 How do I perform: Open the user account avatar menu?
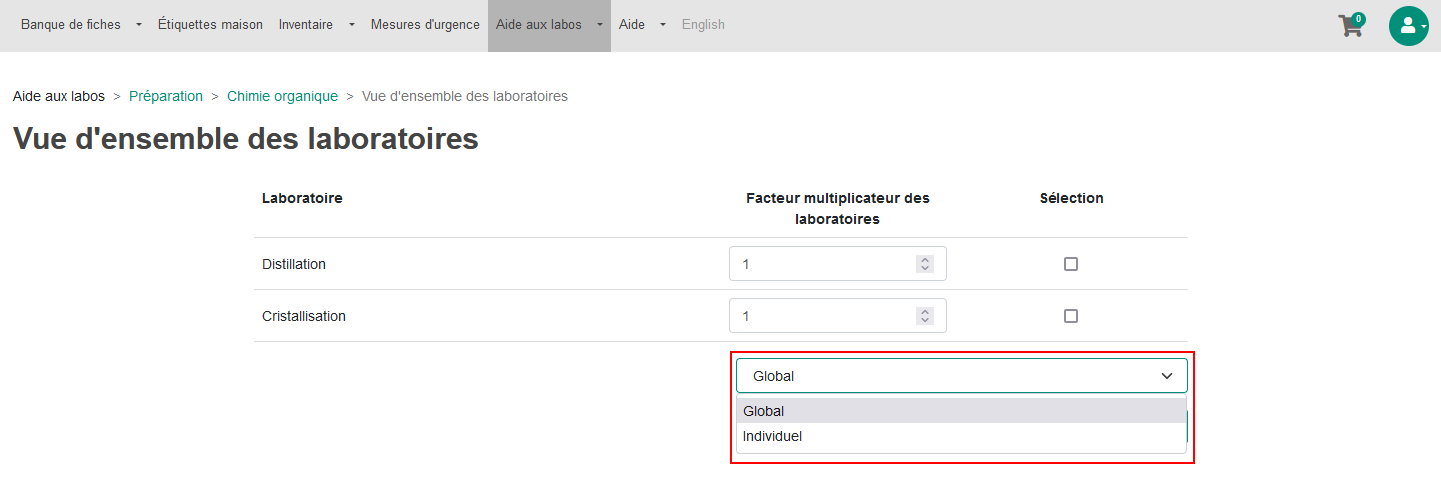click(1408, 25)
